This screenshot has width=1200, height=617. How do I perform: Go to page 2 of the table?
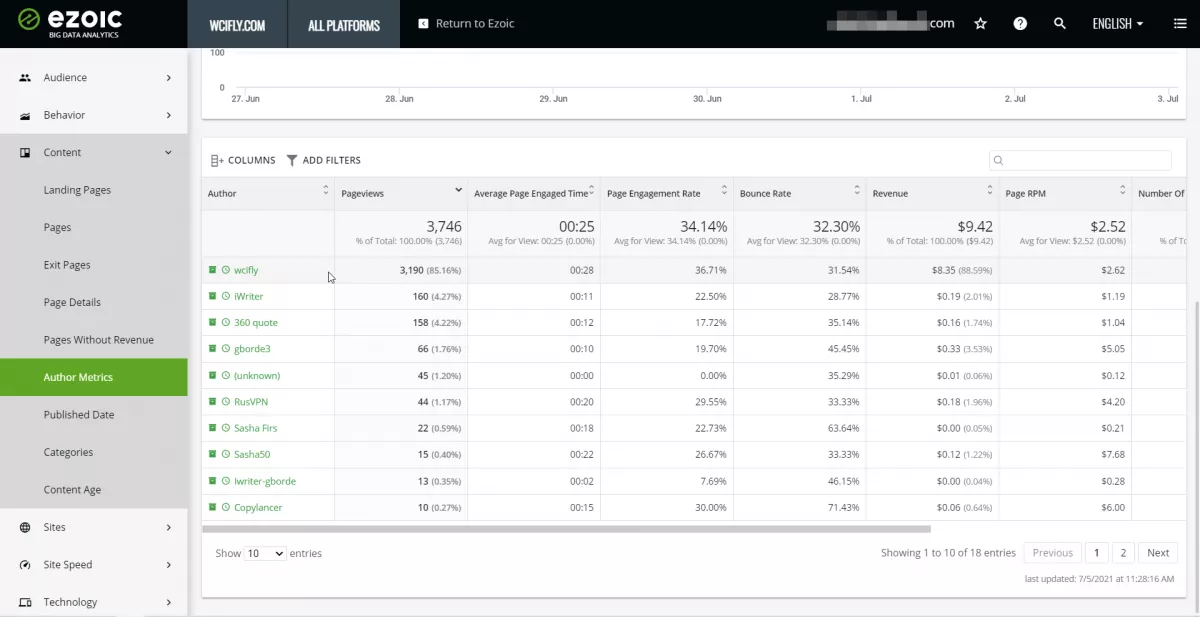point(1123,552)
